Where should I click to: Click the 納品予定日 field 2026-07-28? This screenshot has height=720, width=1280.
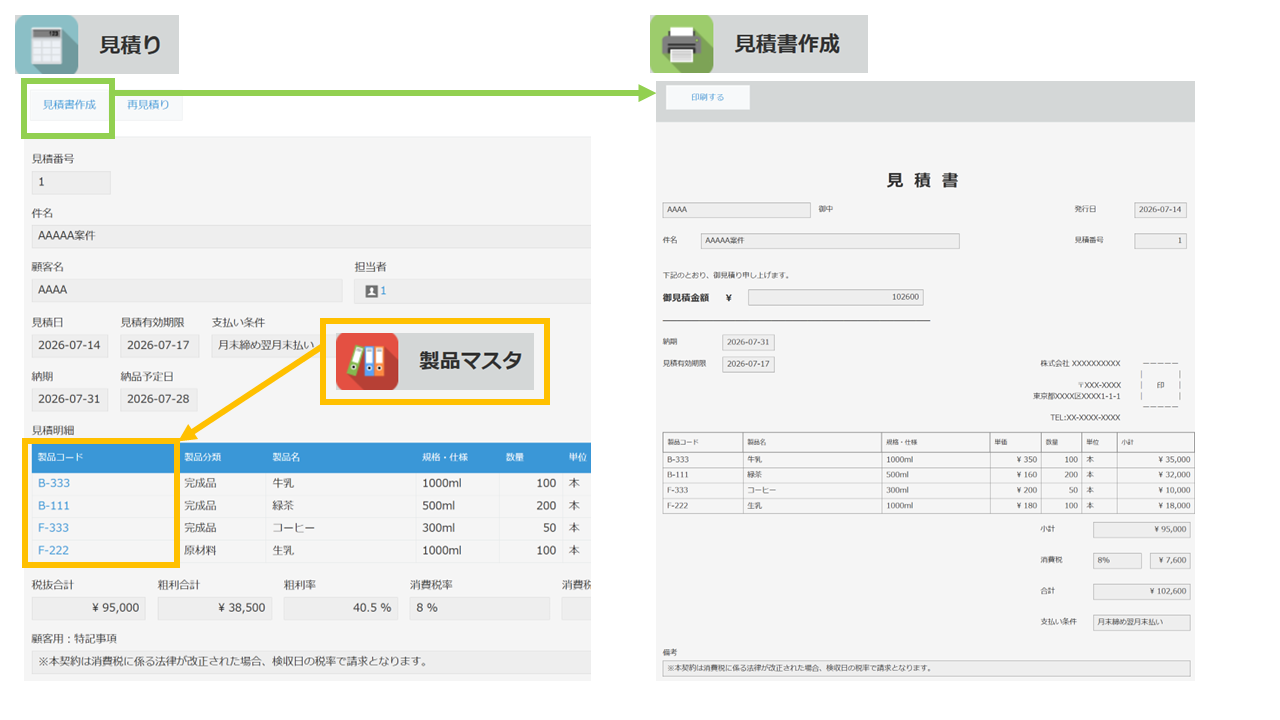coord(159,399)
